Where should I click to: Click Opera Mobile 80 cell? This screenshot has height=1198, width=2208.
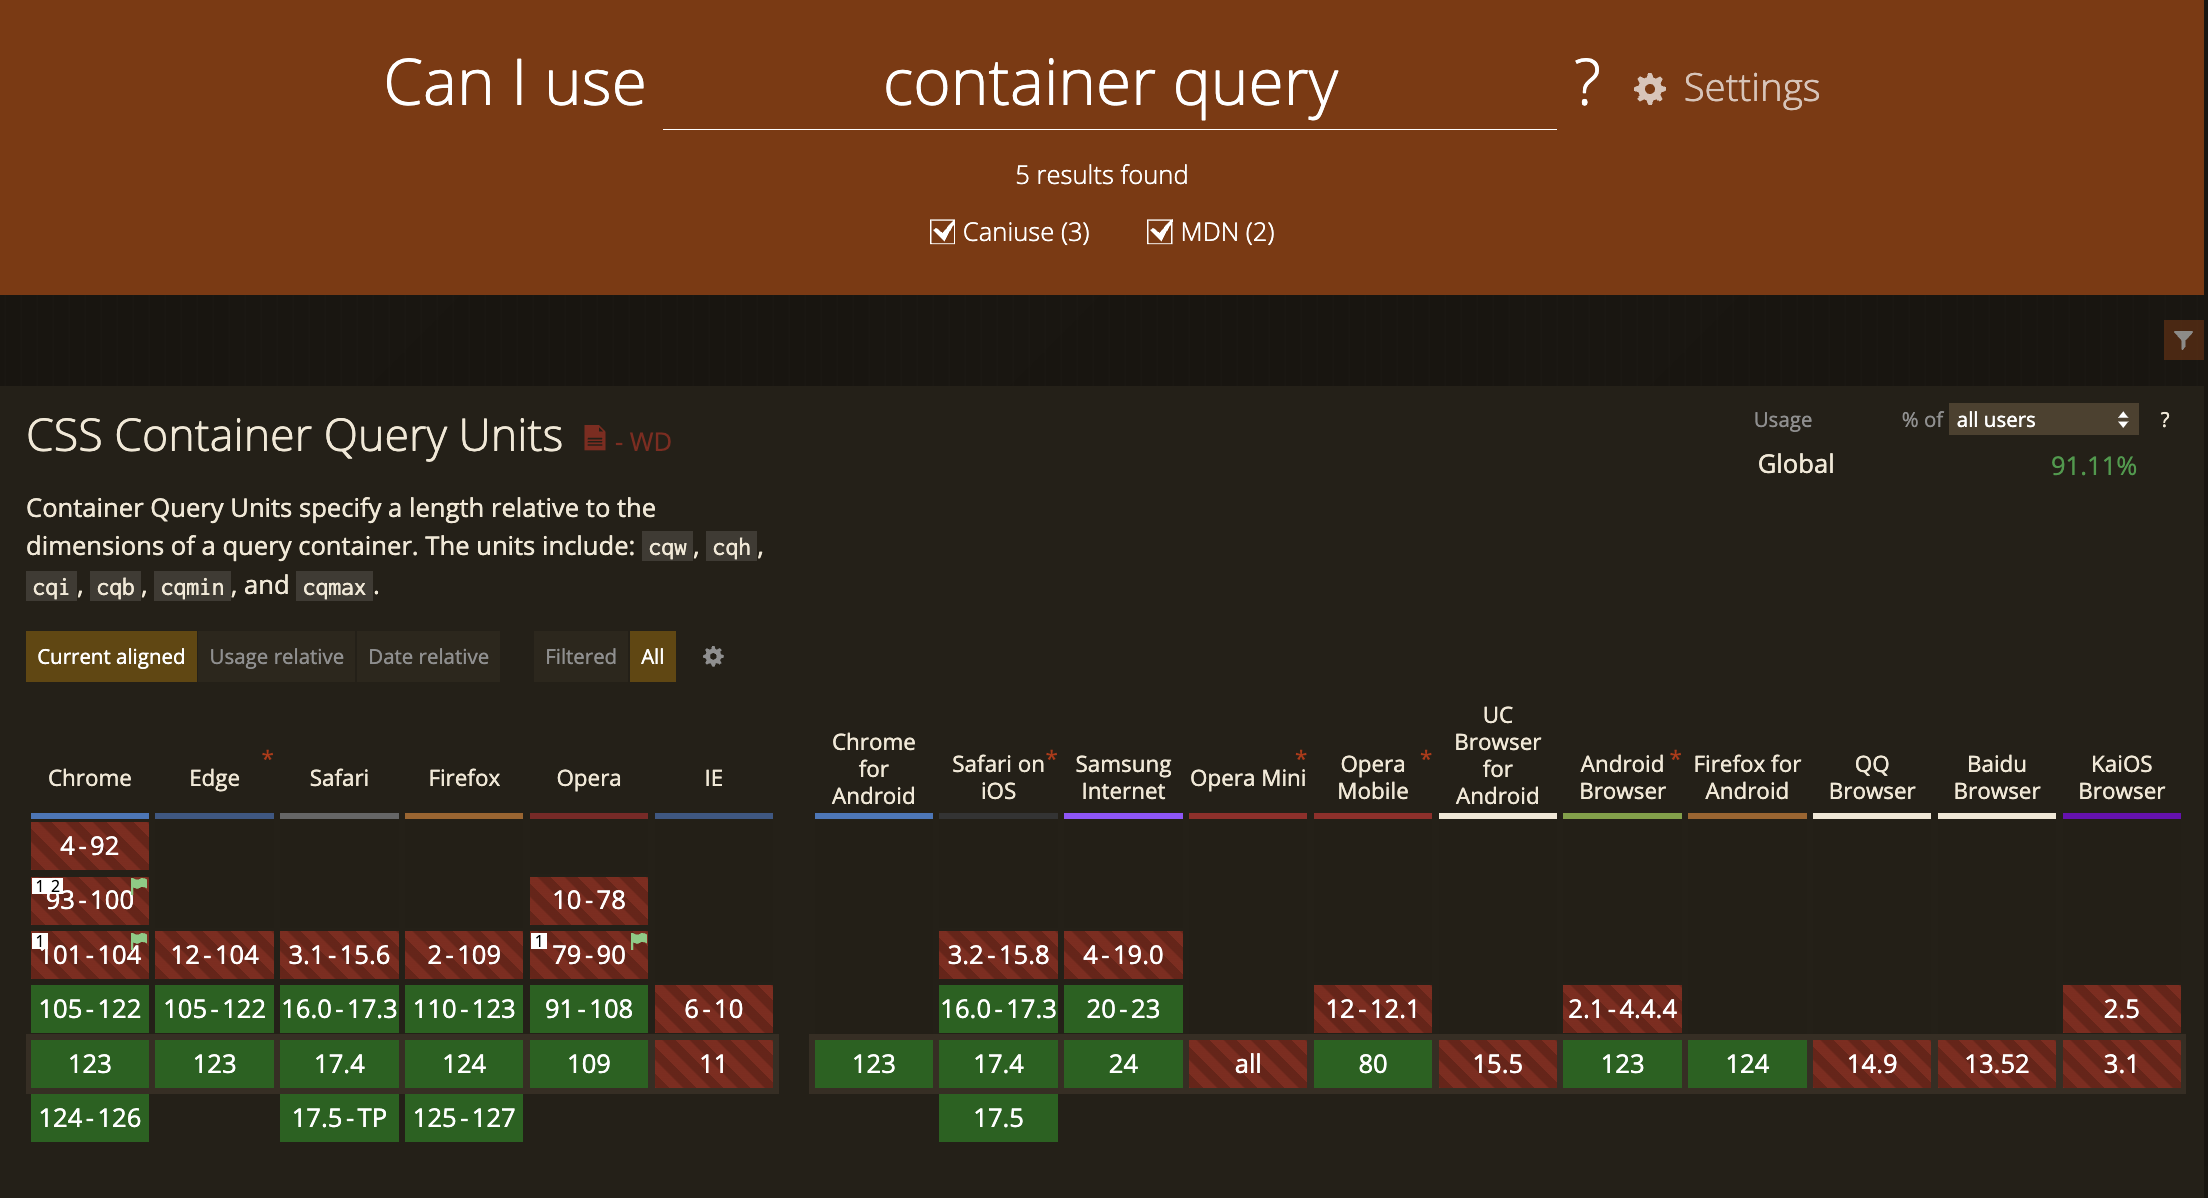coord(1373,1064)
